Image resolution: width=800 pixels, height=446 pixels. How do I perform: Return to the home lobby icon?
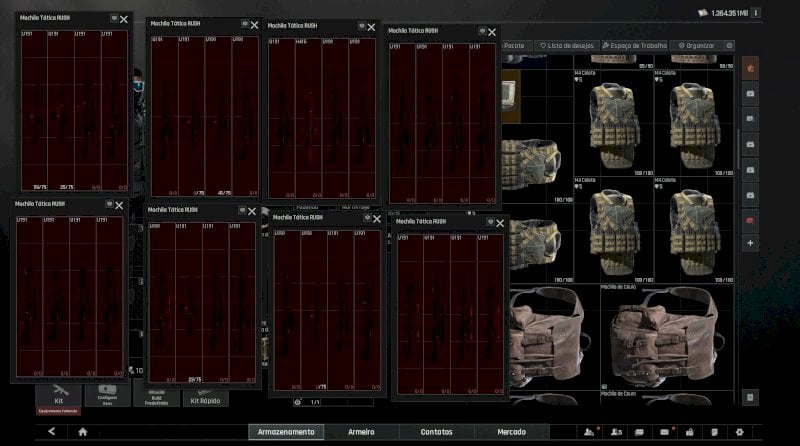(x=83, y=432)
